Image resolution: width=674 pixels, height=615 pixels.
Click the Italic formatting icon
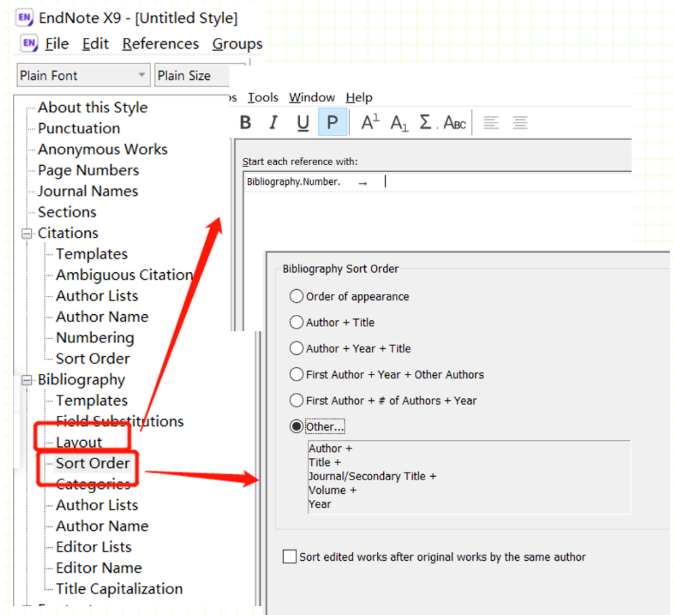(273, 123)
